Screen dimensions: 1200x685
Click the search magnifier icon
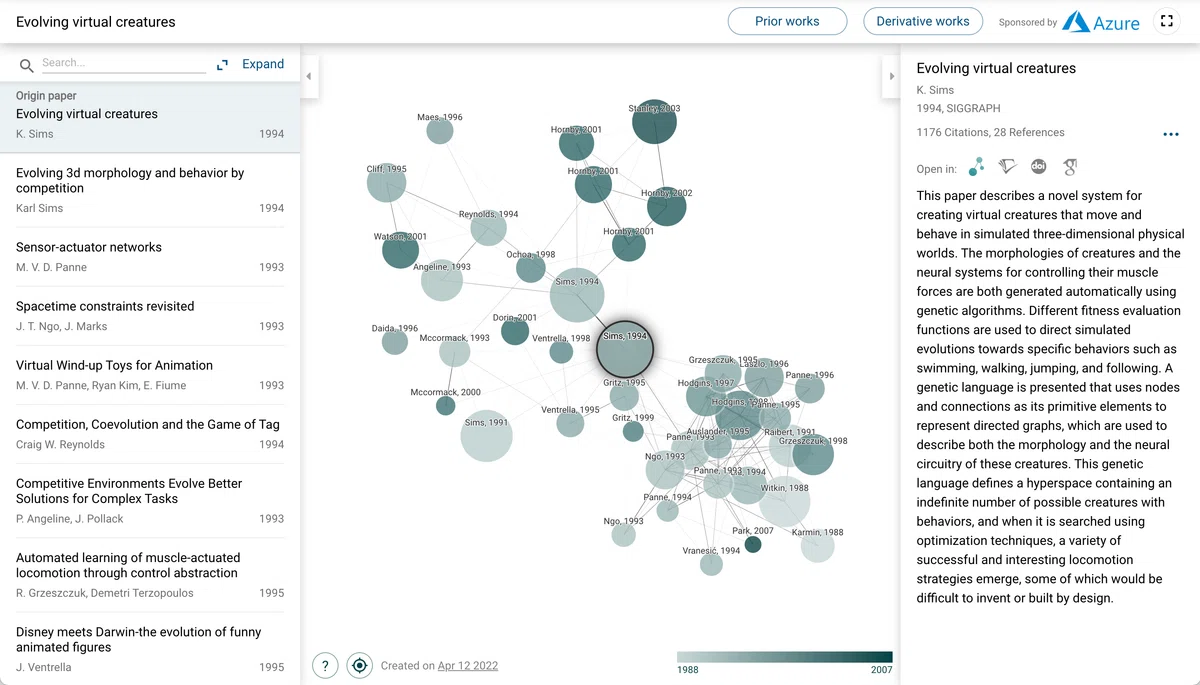[27, 66]
